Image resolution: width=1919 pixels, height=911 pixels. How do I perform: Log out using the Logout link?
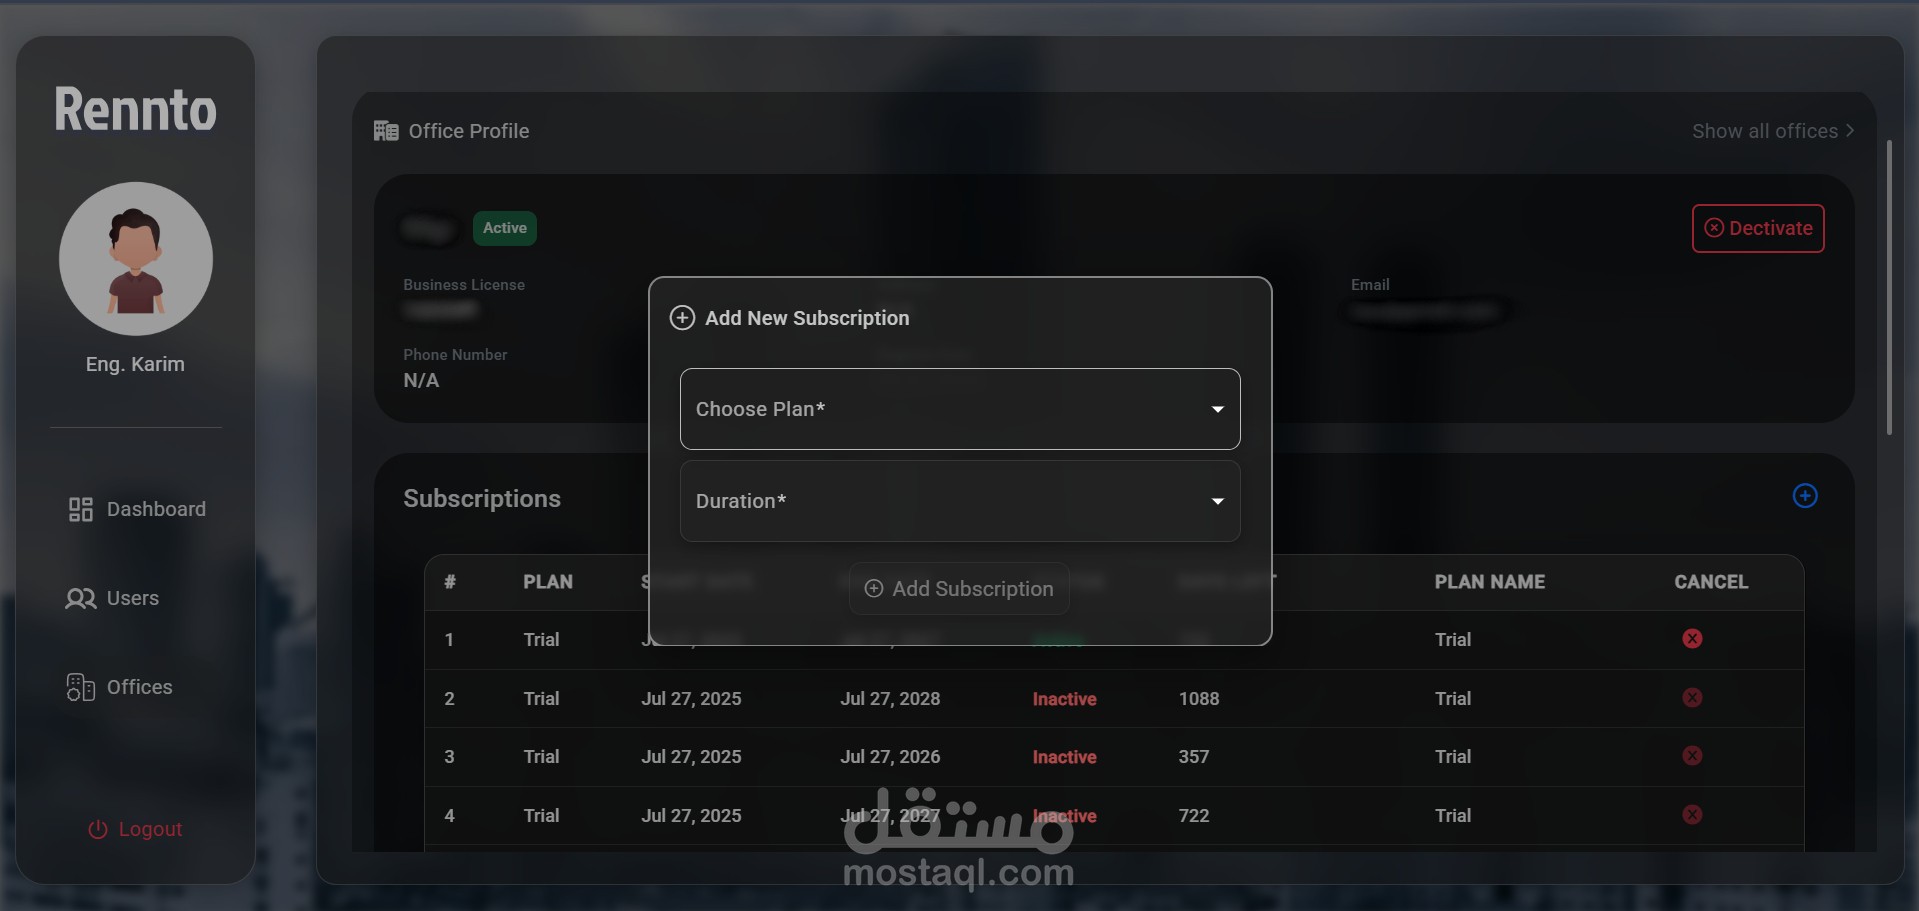click(135, 829)
